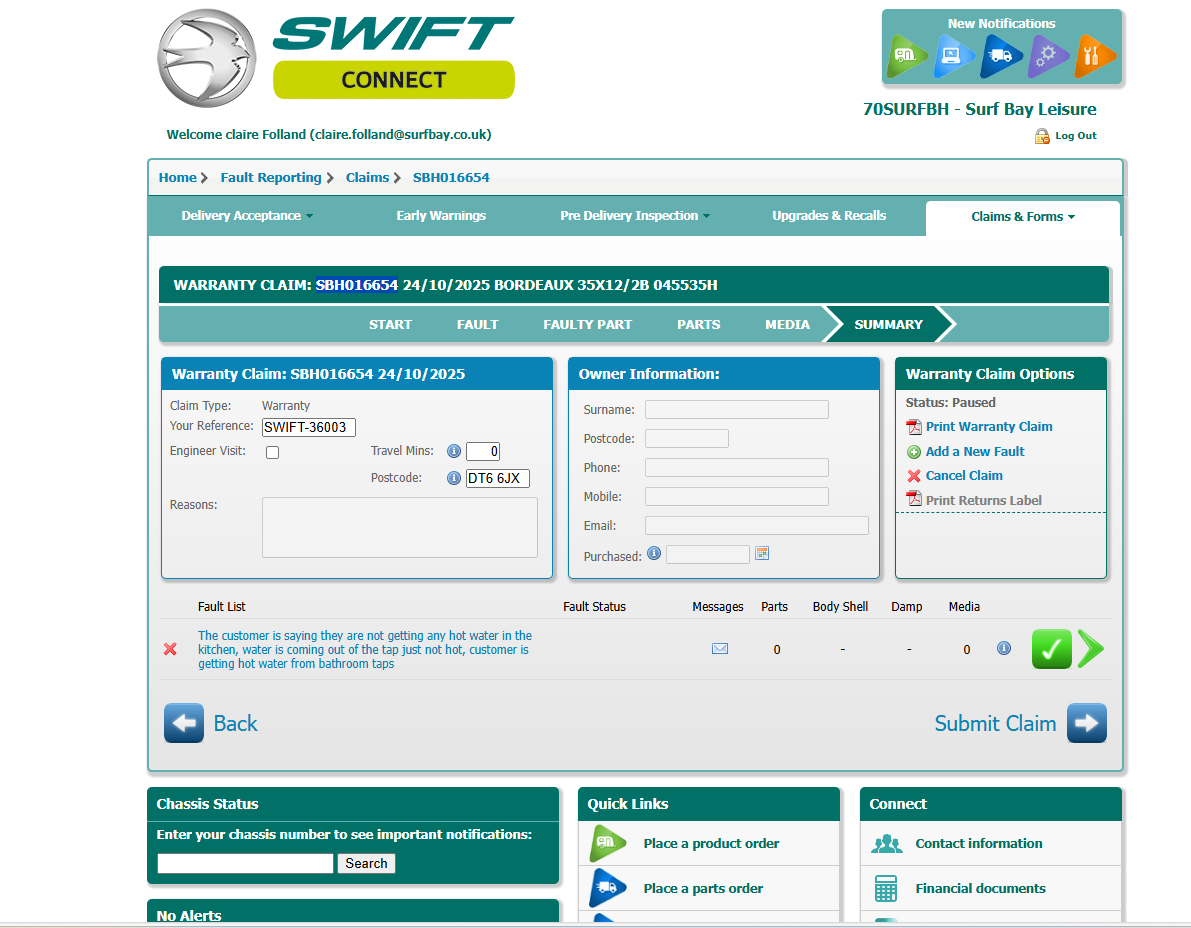This screenshot has height=928, width=1191.
Task: Click the blue Back arrow icon
Action: point(184,723)
